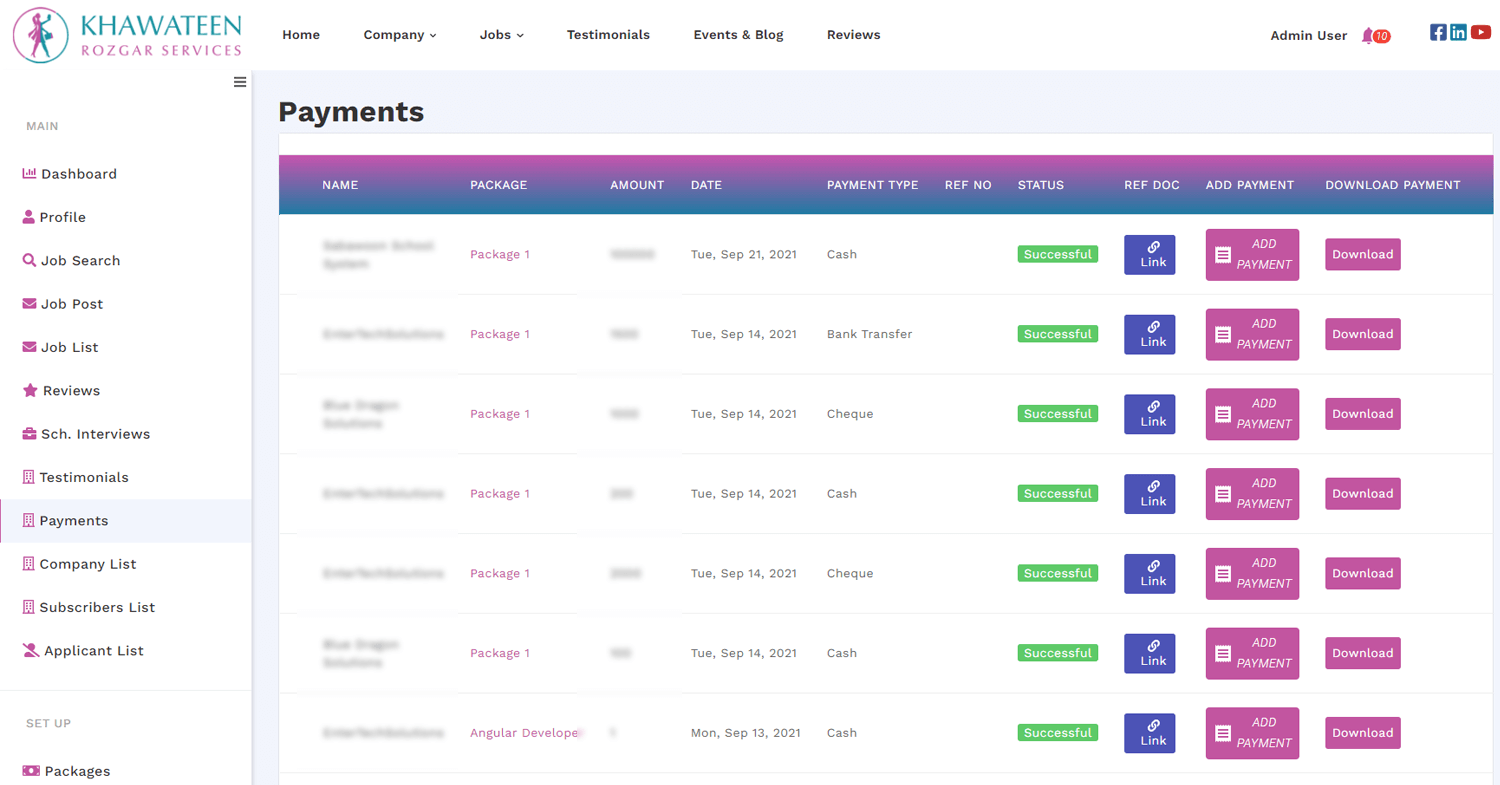This screenshot has width=1500, height=785.
Task: Toggle the sidebar hamburger menu icon
Action: [240, 82]
